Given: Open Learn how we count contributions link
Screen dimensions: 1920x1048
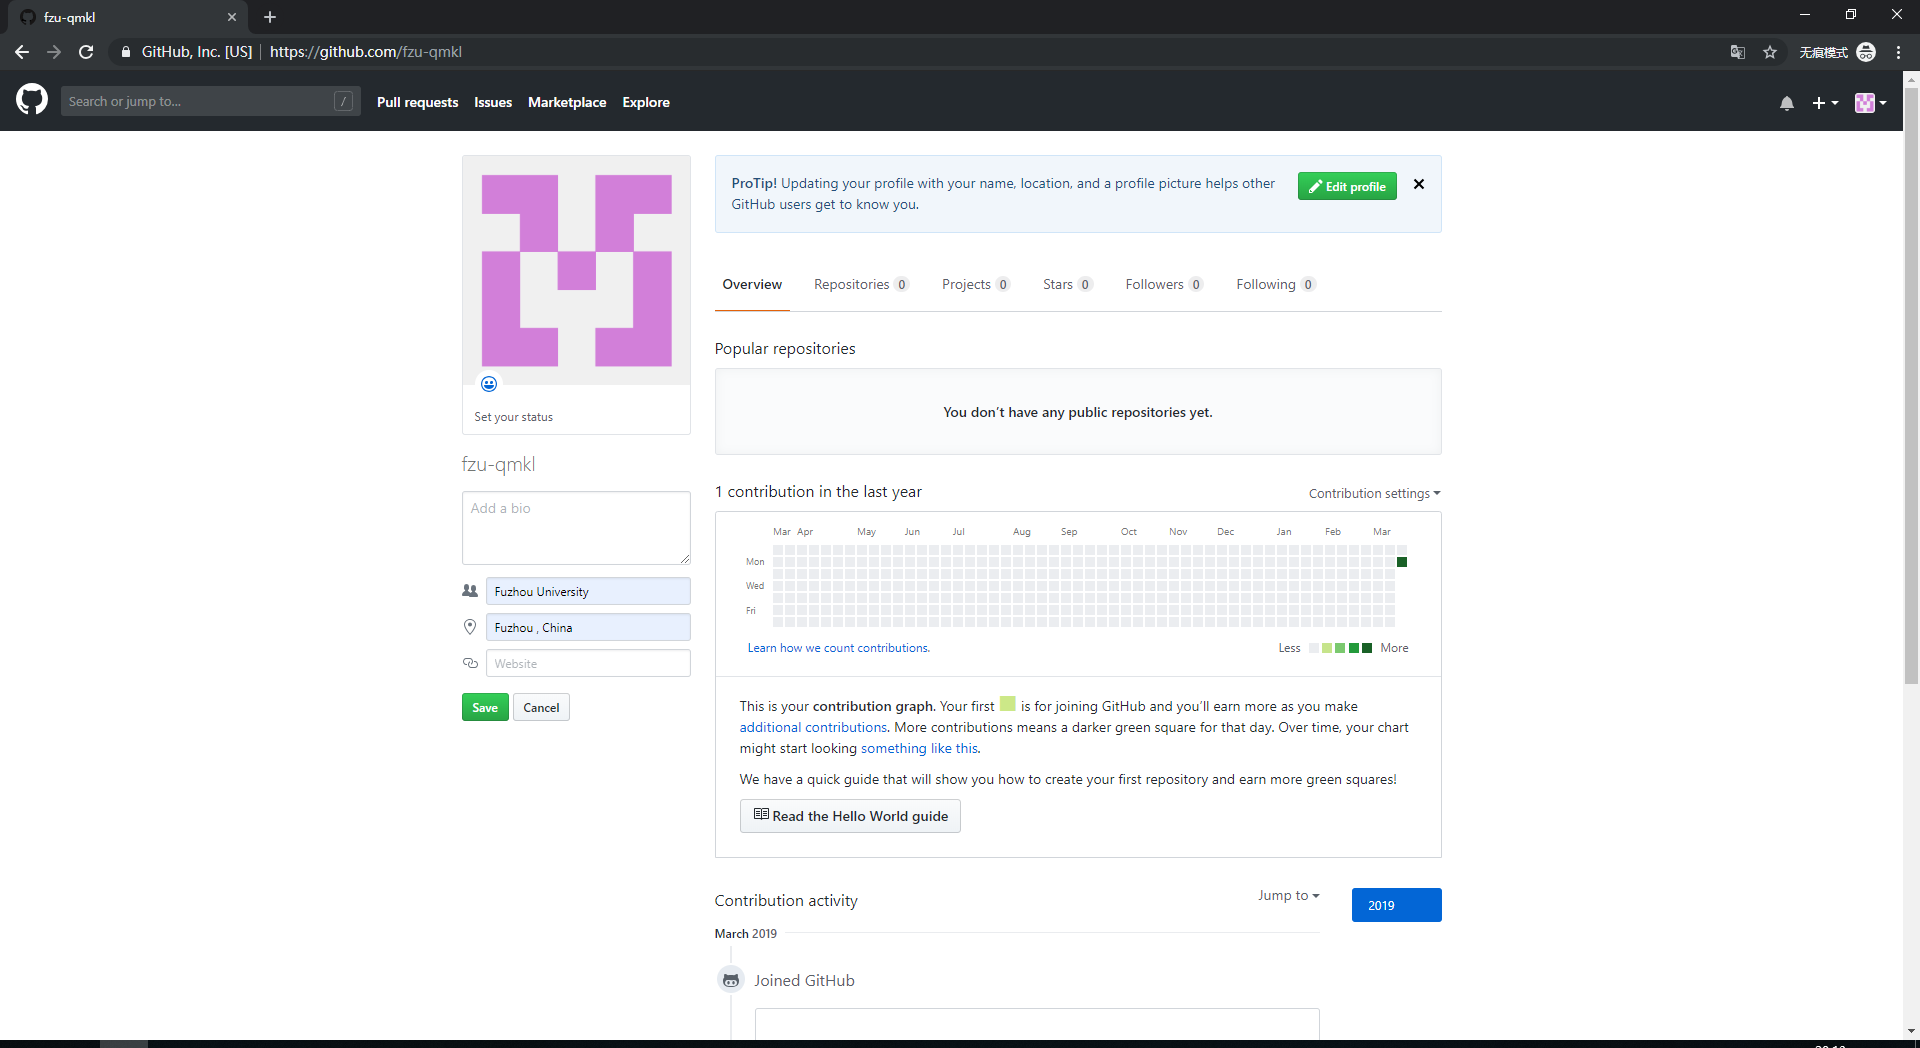Looking at the screenshot, I should click(838, 648).
